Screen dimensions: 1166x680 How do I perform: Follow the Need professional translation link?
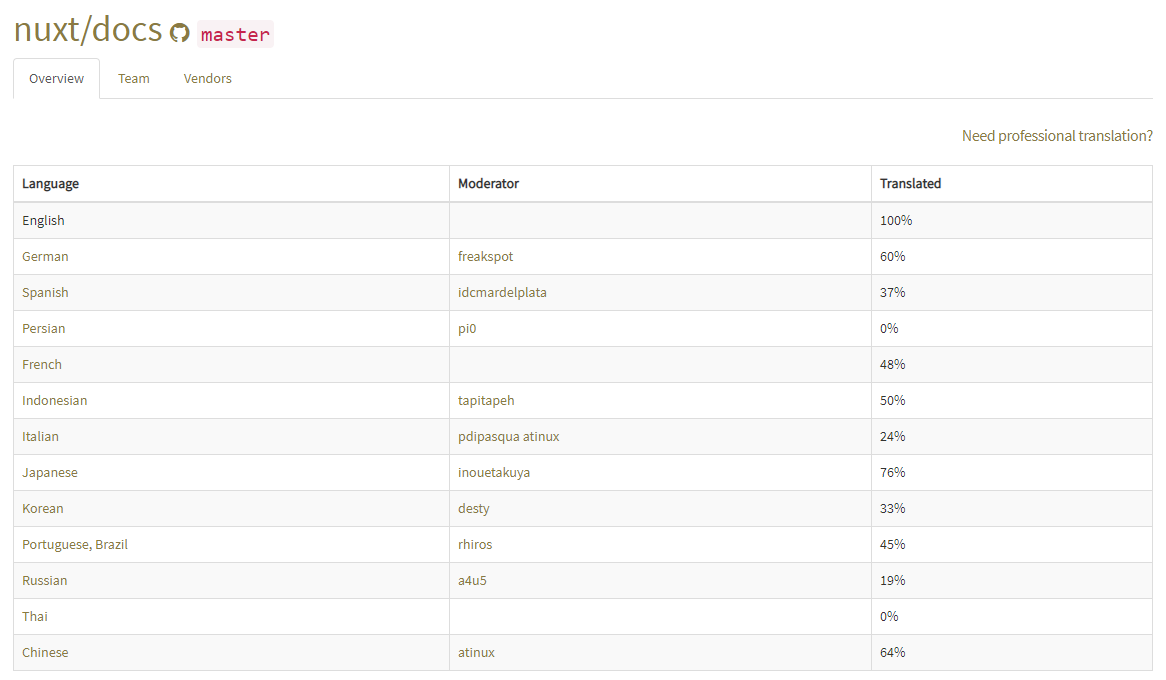tap(1057, 136)
